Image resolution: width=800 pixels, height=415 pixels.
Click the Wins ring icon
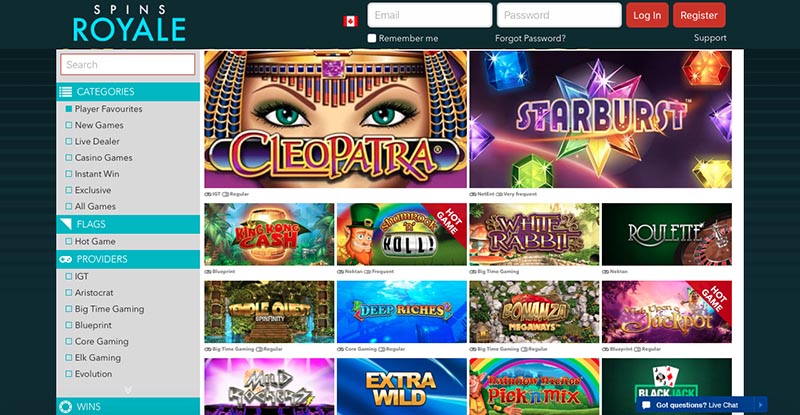pyautogui.click(x=65, y=407)
